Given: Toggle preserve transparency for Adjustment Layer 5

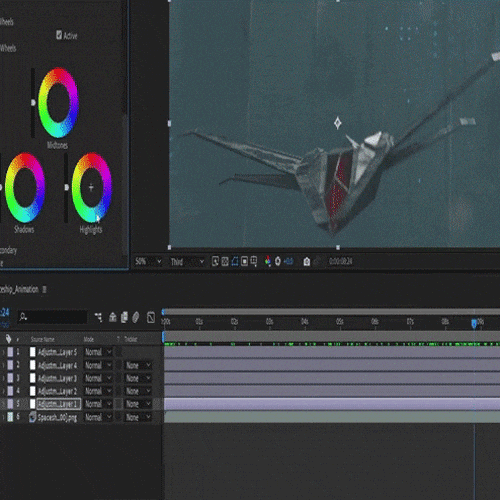Looking at the screenshot, I should click(118, 352).
